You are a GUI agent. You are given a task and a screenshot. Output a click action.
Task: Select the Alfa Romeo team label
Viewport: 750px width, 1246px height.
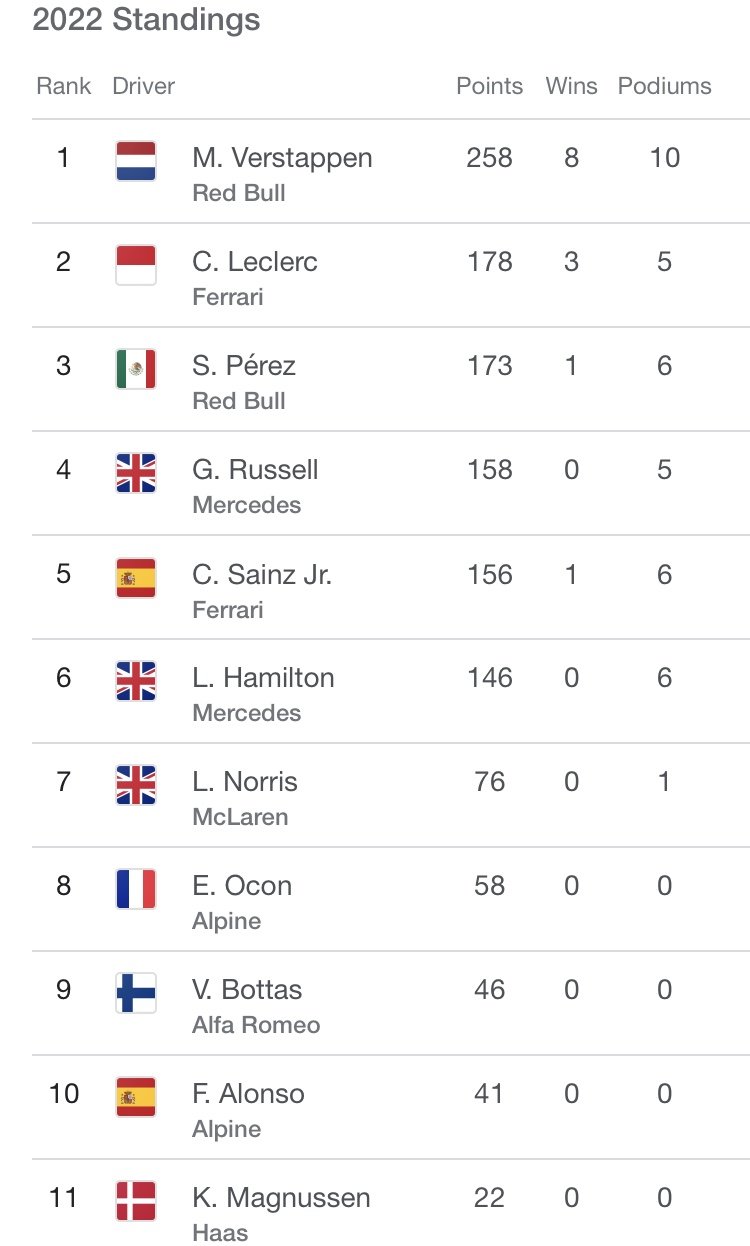click(x=256, y=1025)
